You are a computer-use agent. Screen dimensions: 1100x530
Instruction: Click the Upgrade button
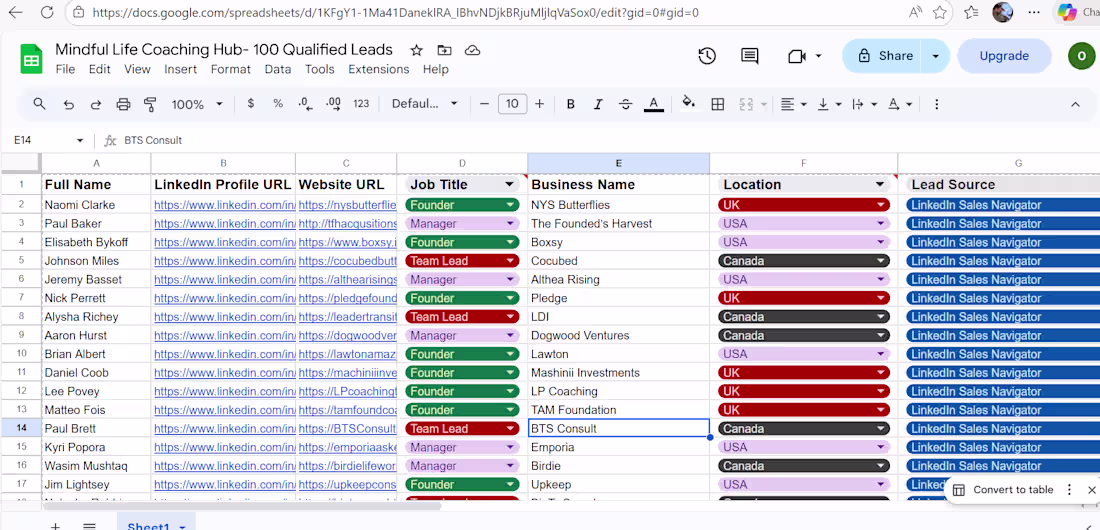point(1004,56)
